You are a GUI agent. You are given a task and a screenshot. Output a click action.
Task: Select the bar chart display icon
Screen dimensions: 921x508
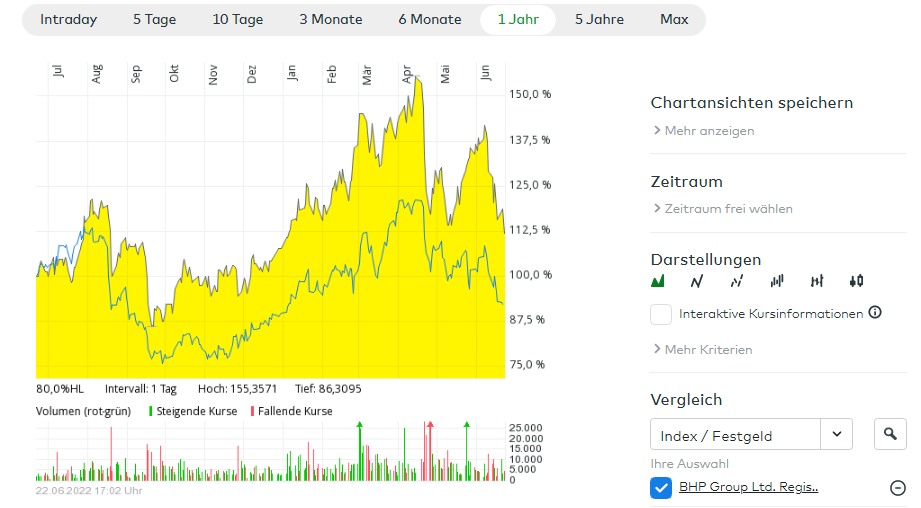777,282
